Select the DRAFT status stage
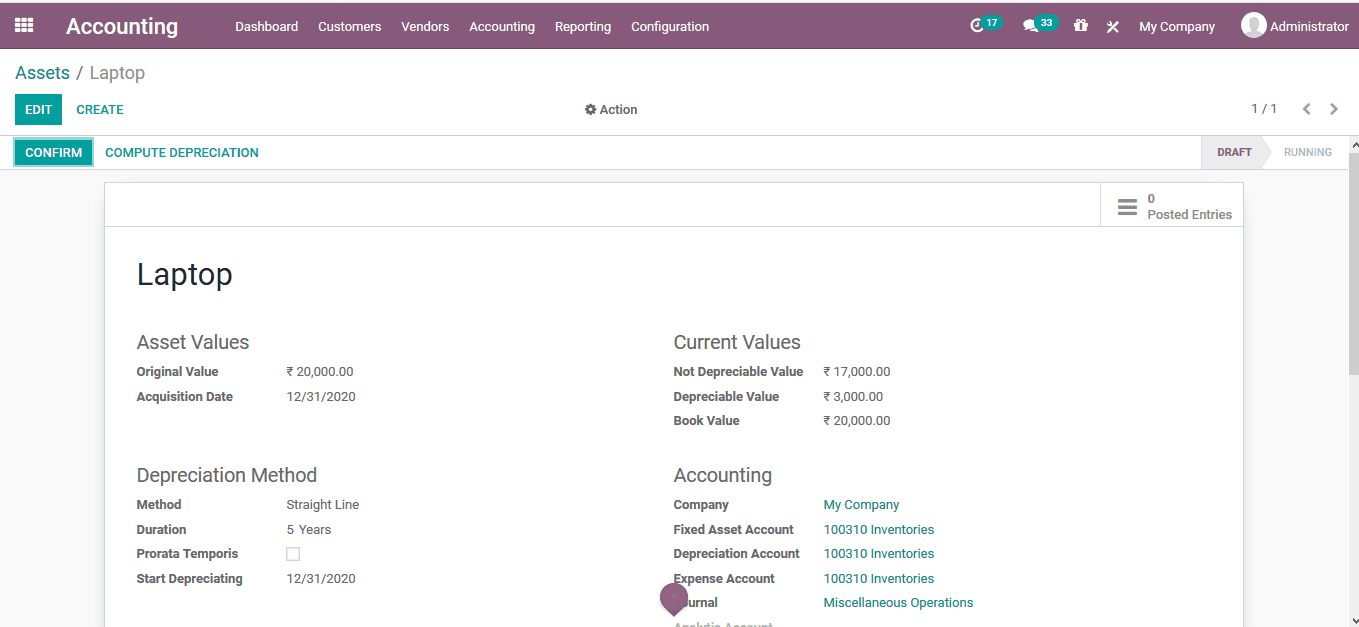This screenshot has width=1359, height=627. click(x=1233, y=152)
